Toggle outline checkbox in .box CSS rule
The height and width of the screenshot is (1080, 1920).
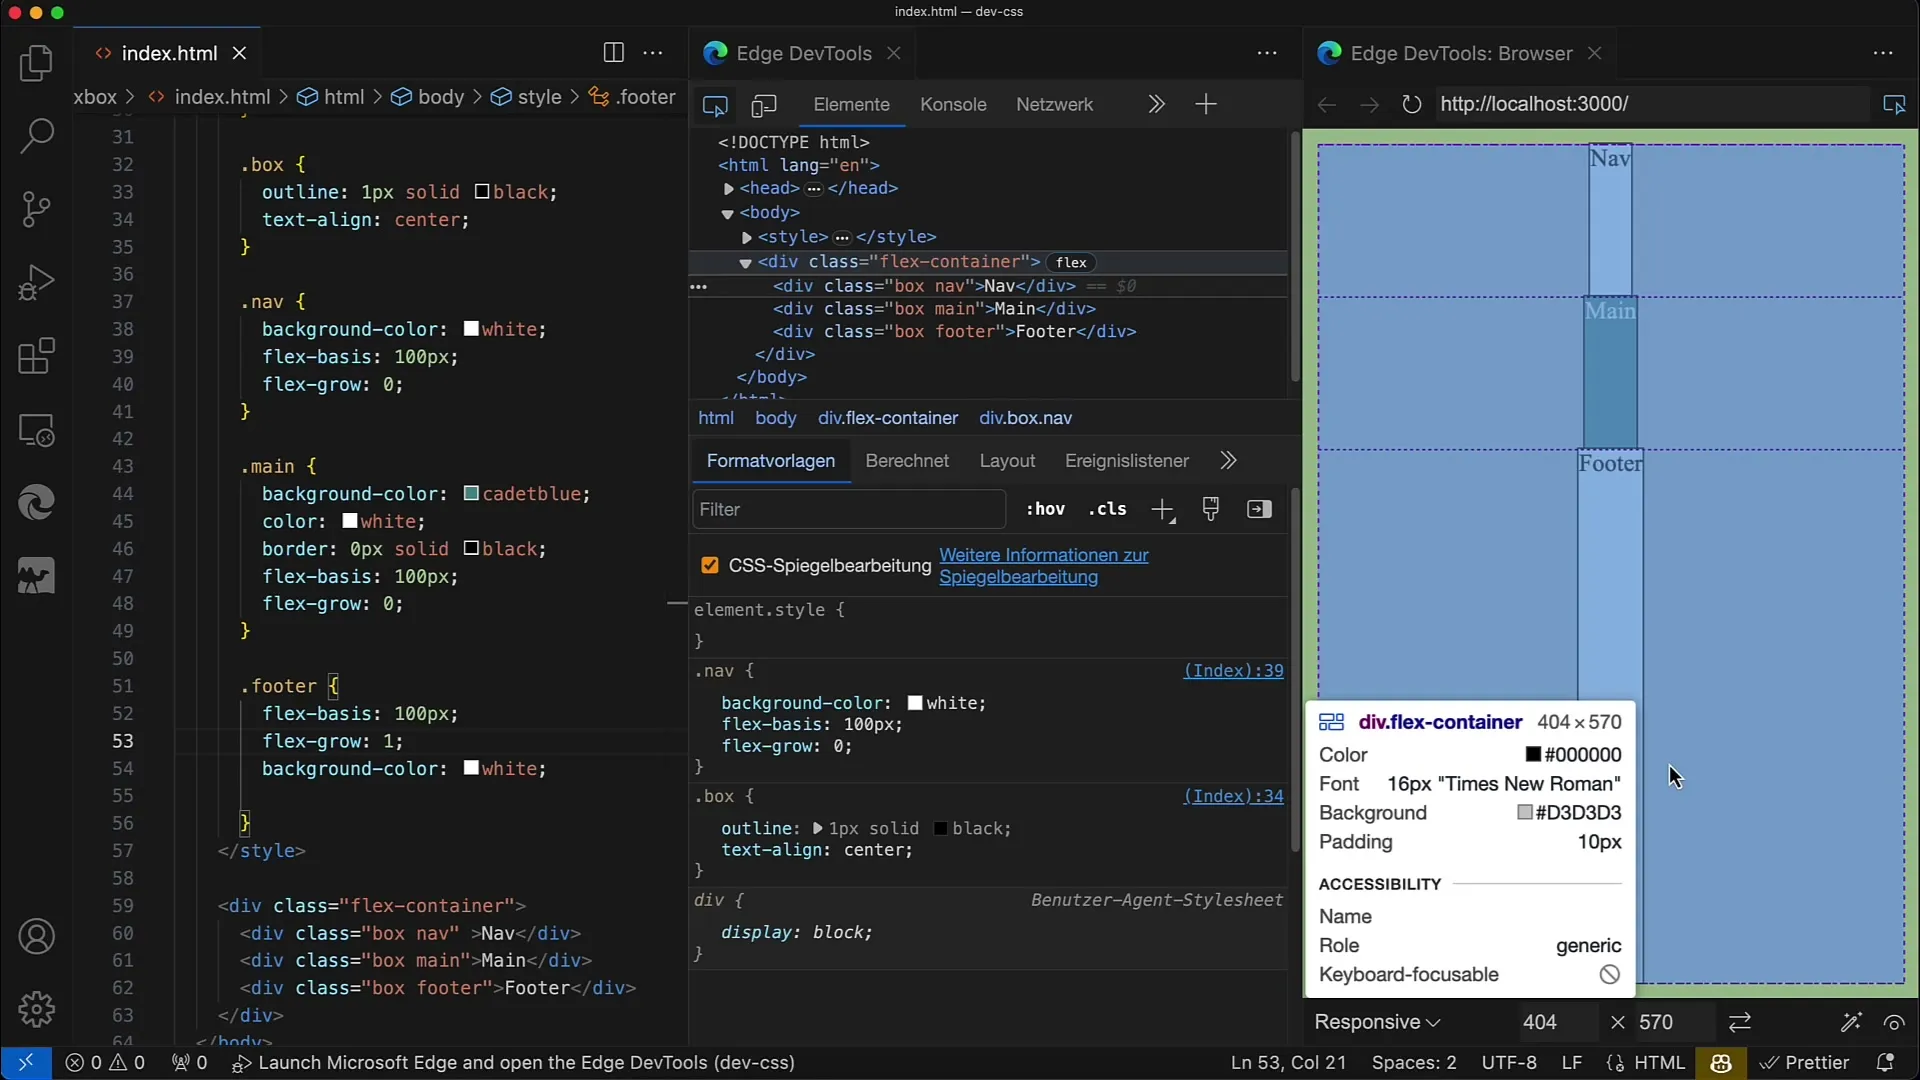tap(705, 828)
